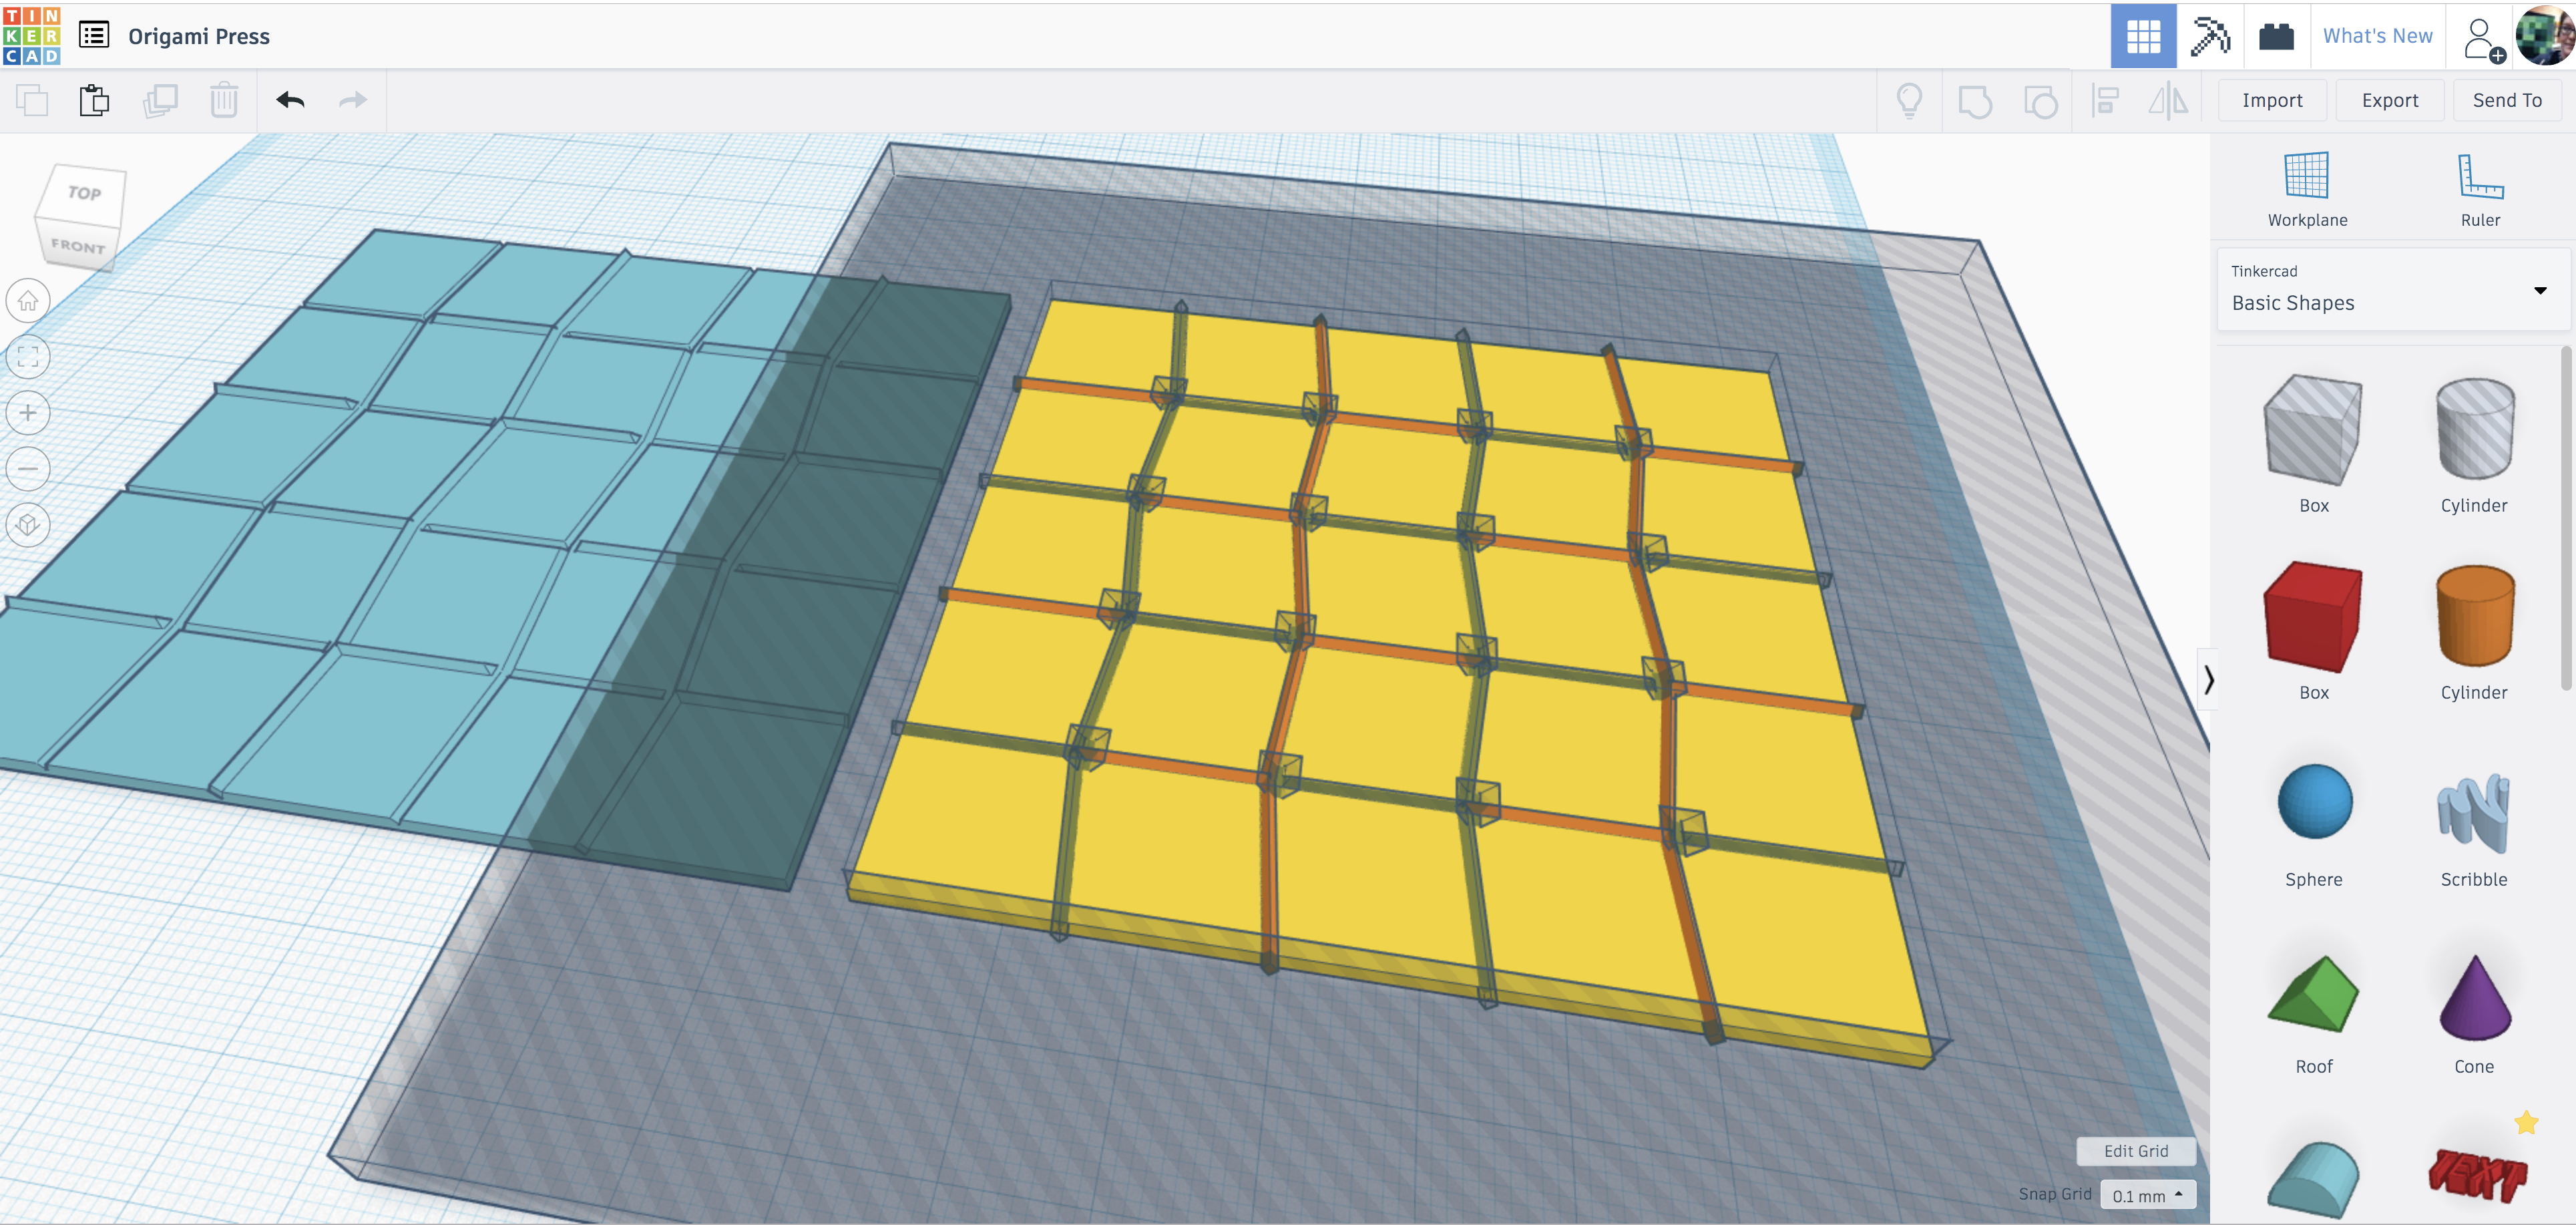This screenshot has width=2576, height=1225.
Task: Open the Blocks pickaxe mode
Action: 2210,36
